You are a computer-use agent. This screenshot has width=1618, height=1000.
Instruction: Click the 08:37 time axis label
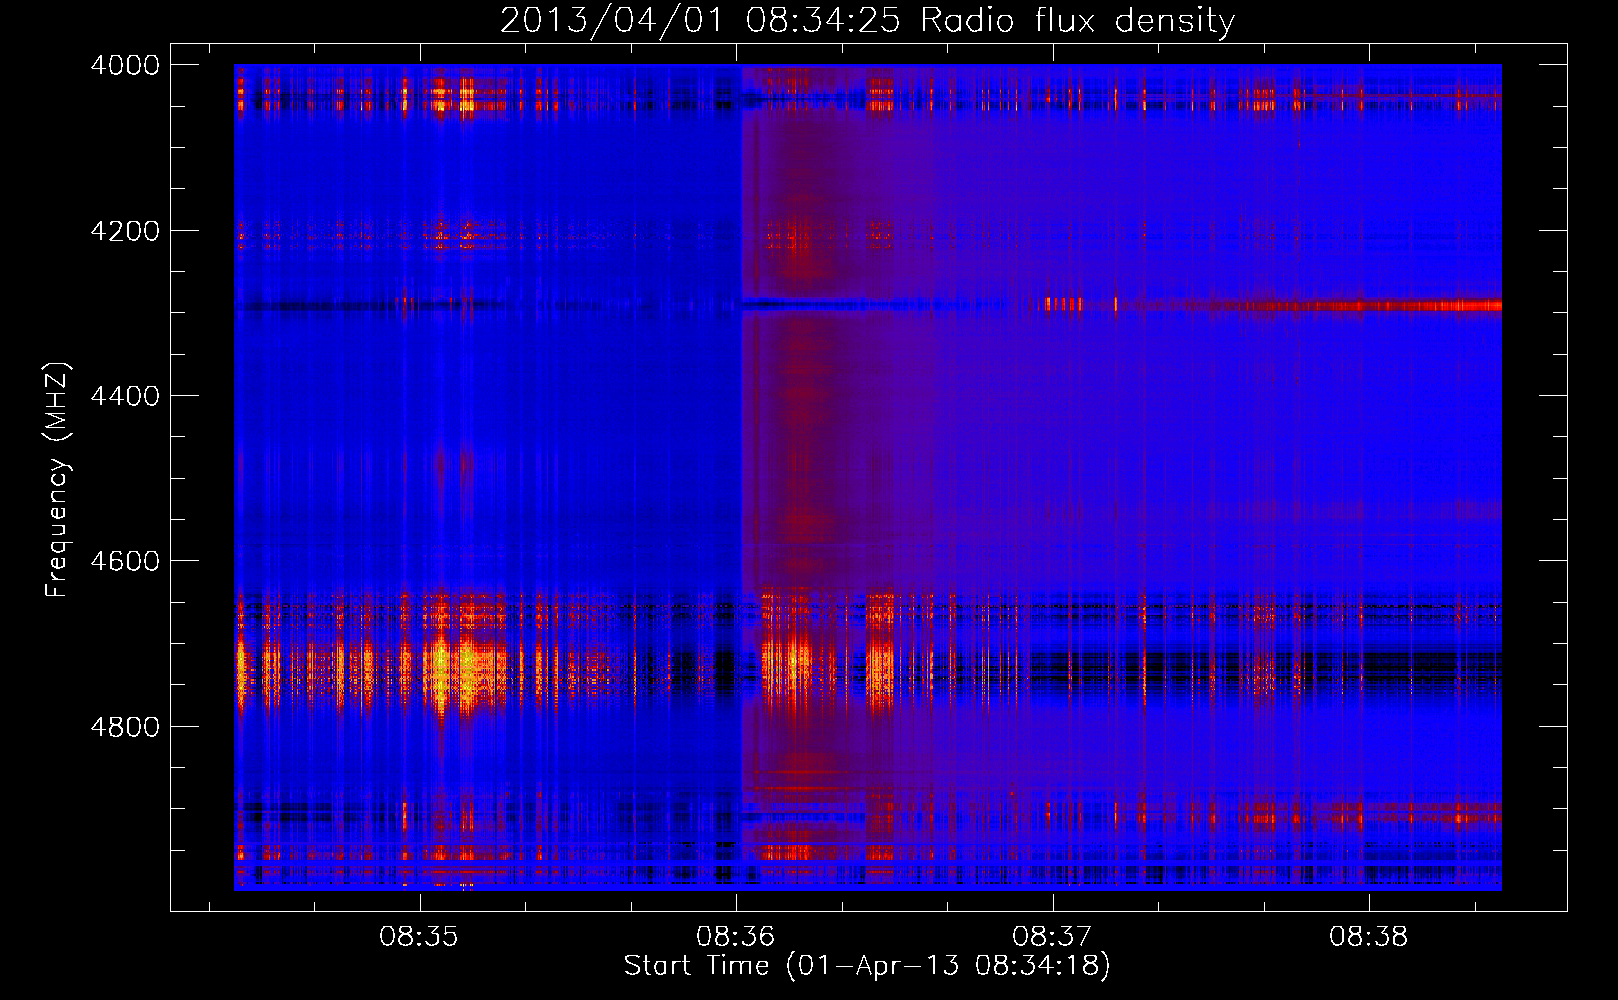coord(1052,937)
